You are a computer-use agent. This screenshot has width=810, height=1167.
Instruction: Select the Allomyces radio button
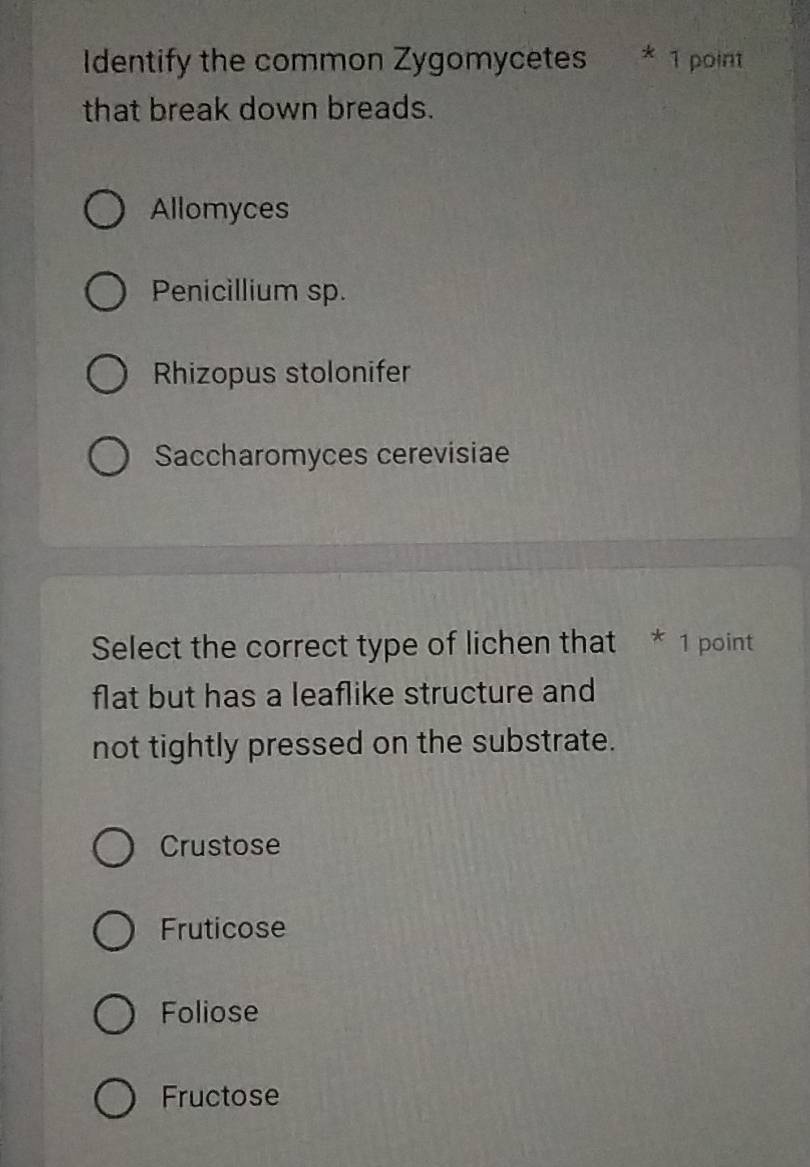point(105,212)
